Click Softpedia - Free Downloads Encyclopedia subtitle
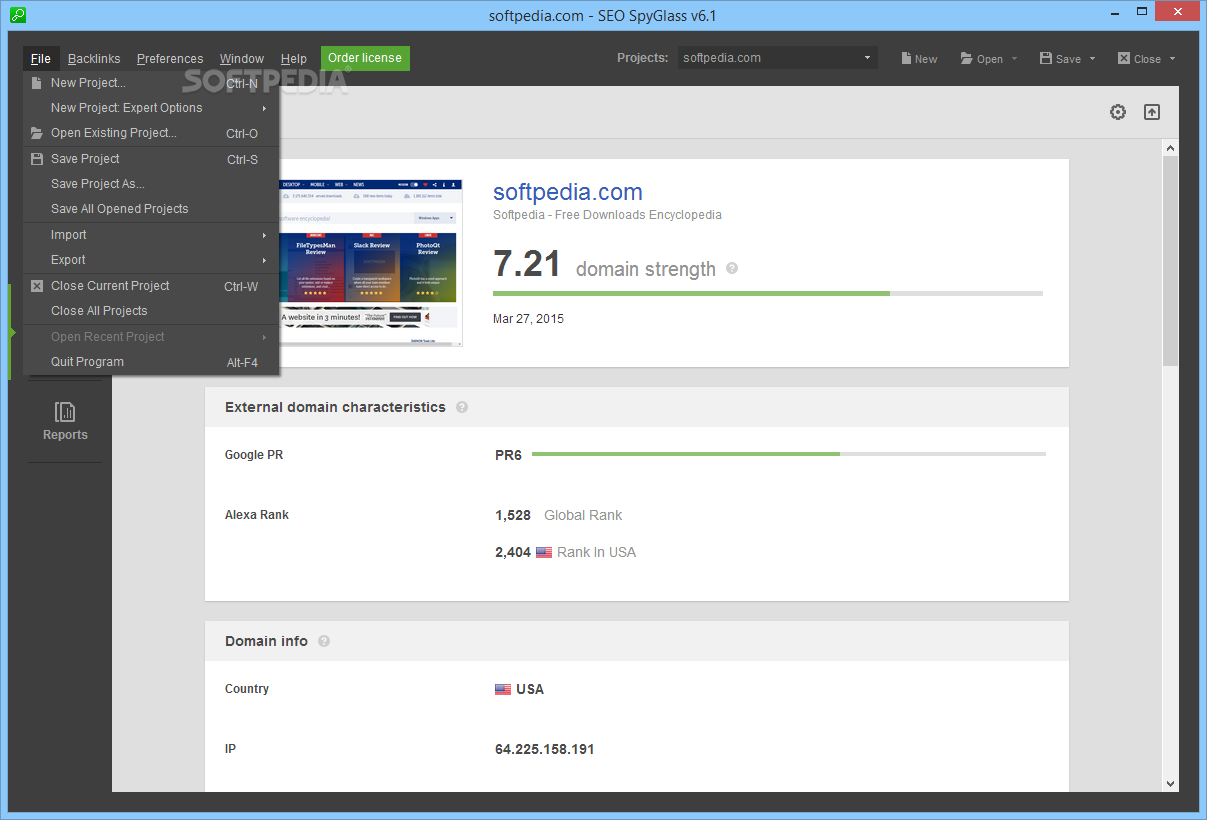 coord(607,215)
